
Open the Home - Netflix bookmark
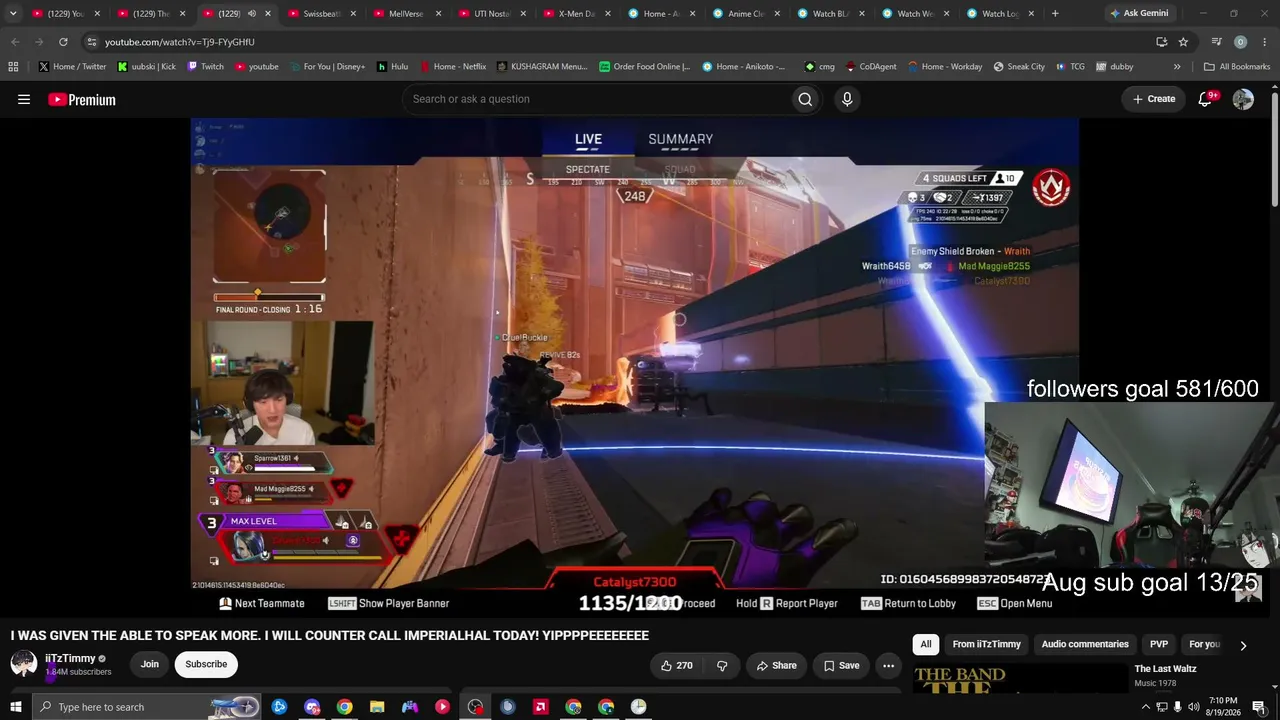pos(453,67)
